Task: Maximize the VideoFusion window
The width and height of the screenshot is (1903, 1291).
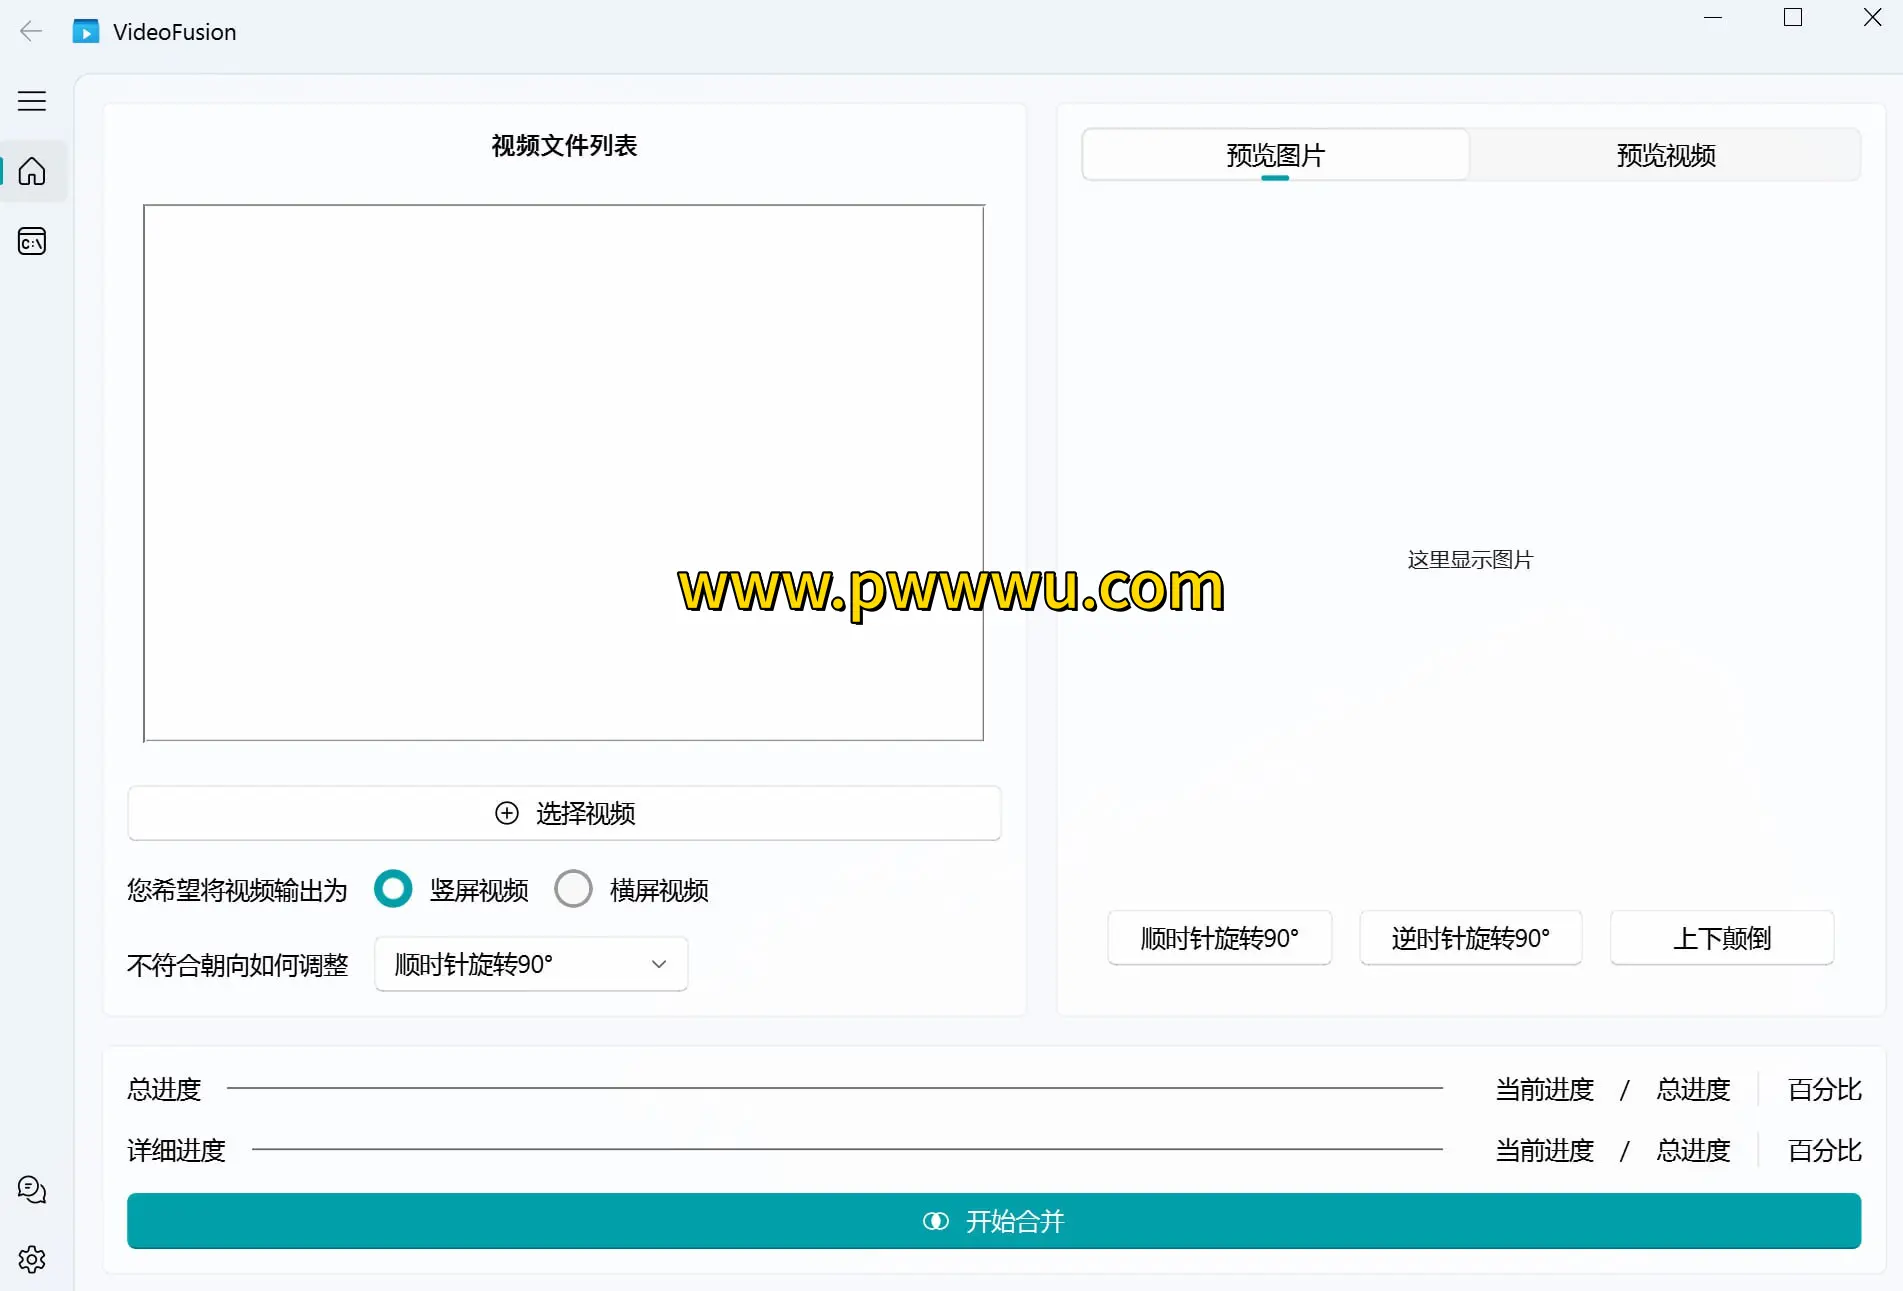Action: click(1793, 18)
